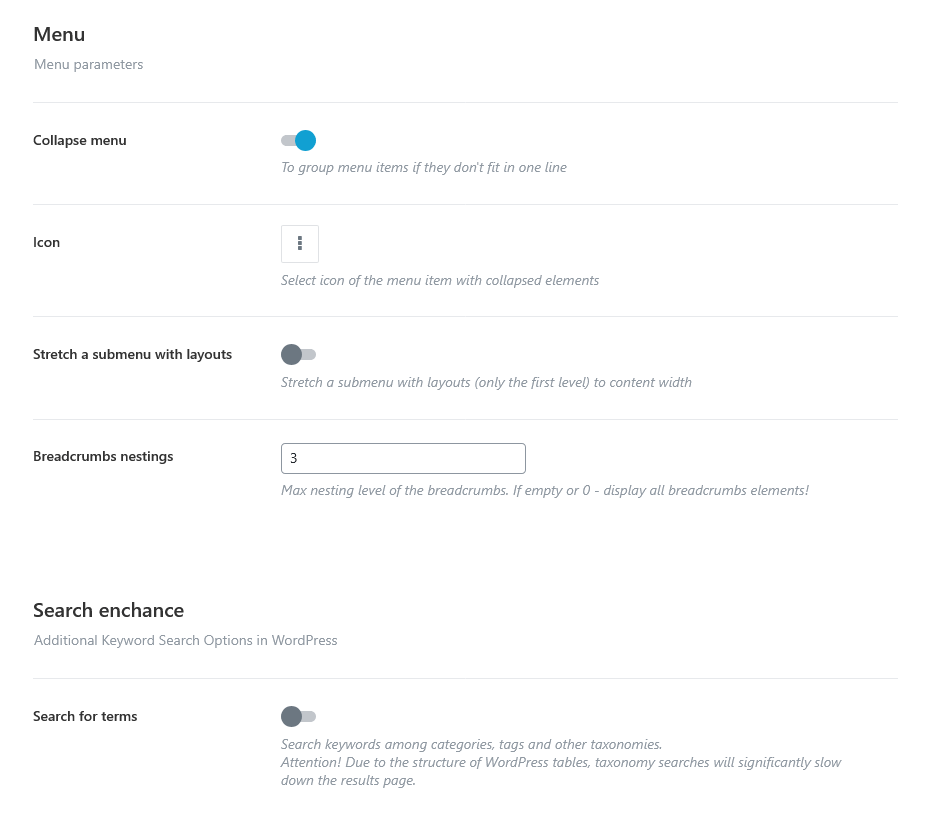Image resolution: width=940 pixels, height=813 pixels.
Task: Click the Menu section heading
Action: [x=59, y=34]
